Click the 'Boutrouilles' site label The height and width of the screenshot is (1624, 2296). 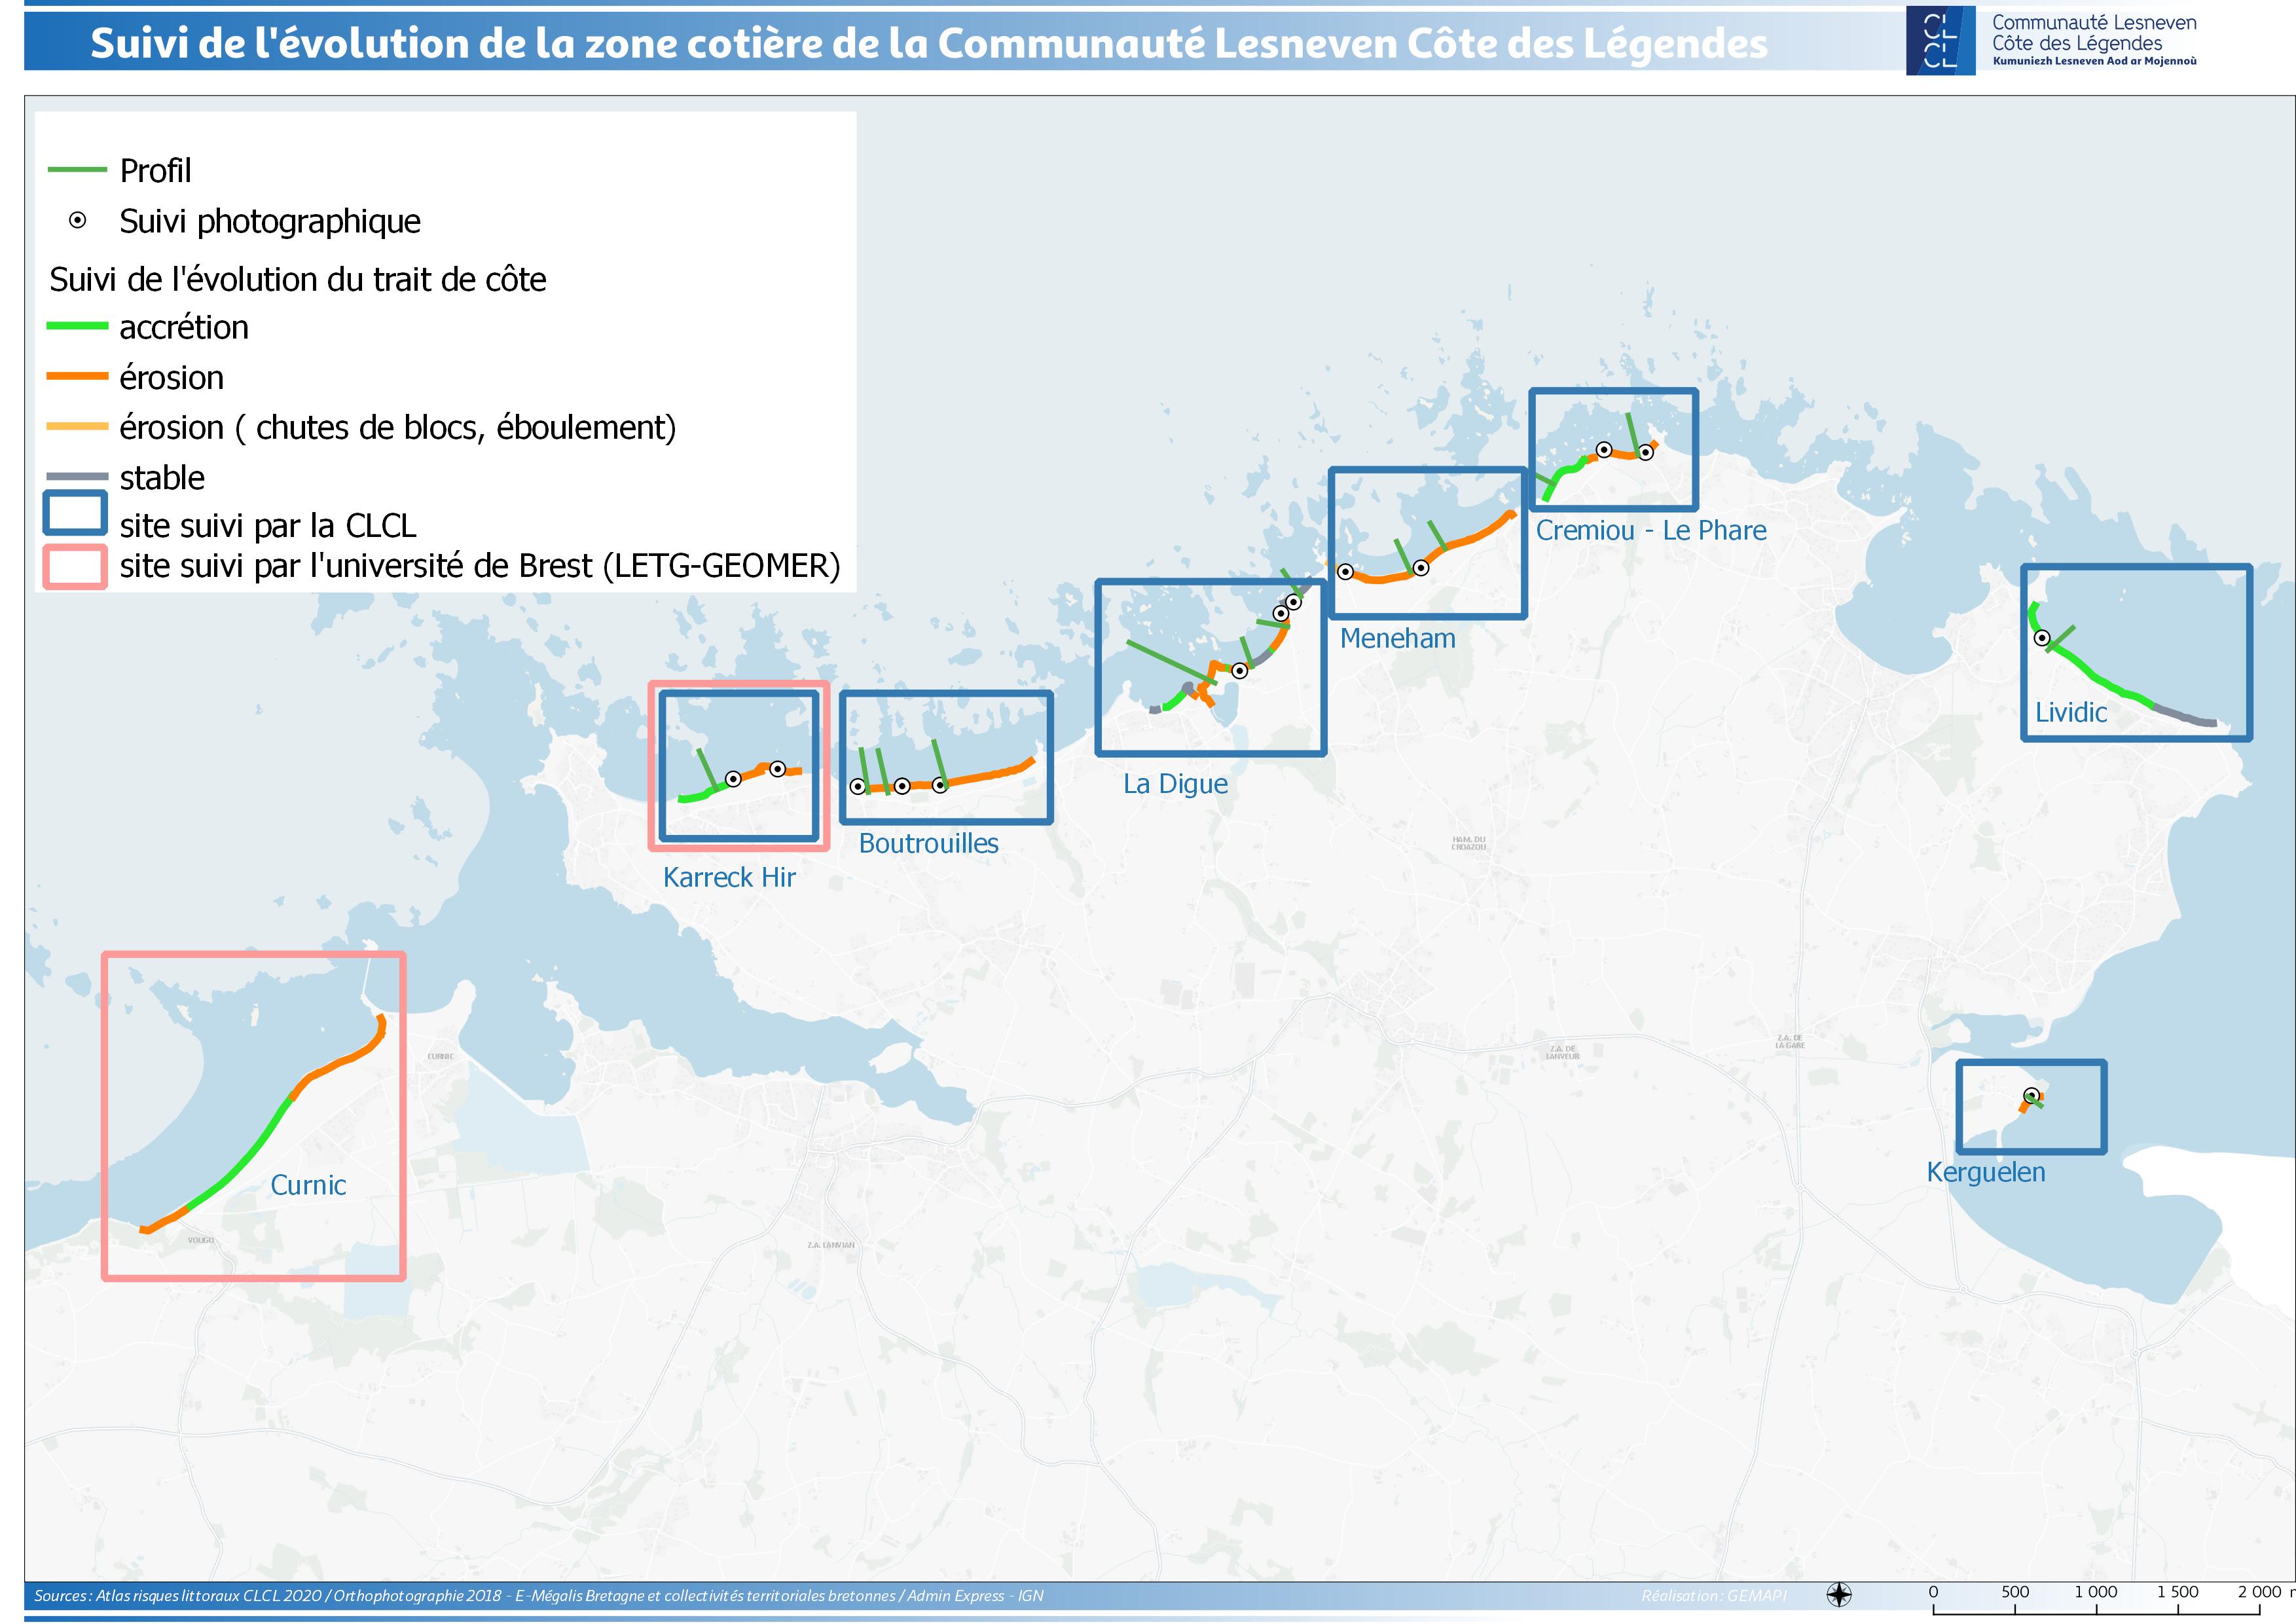[929, 843]
